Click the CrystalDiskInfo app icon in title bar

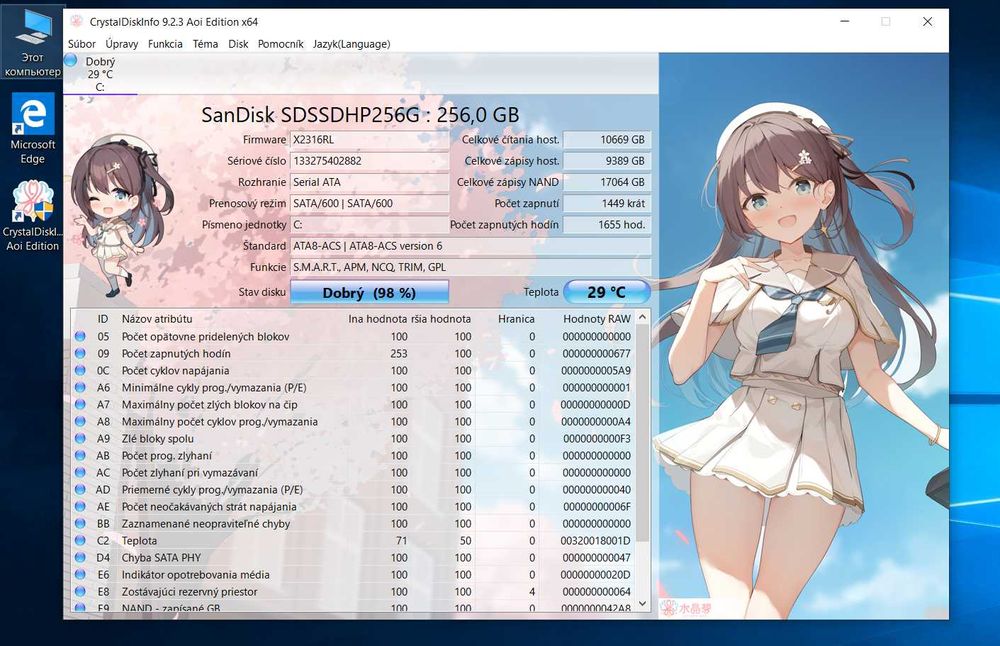[76, 22]
